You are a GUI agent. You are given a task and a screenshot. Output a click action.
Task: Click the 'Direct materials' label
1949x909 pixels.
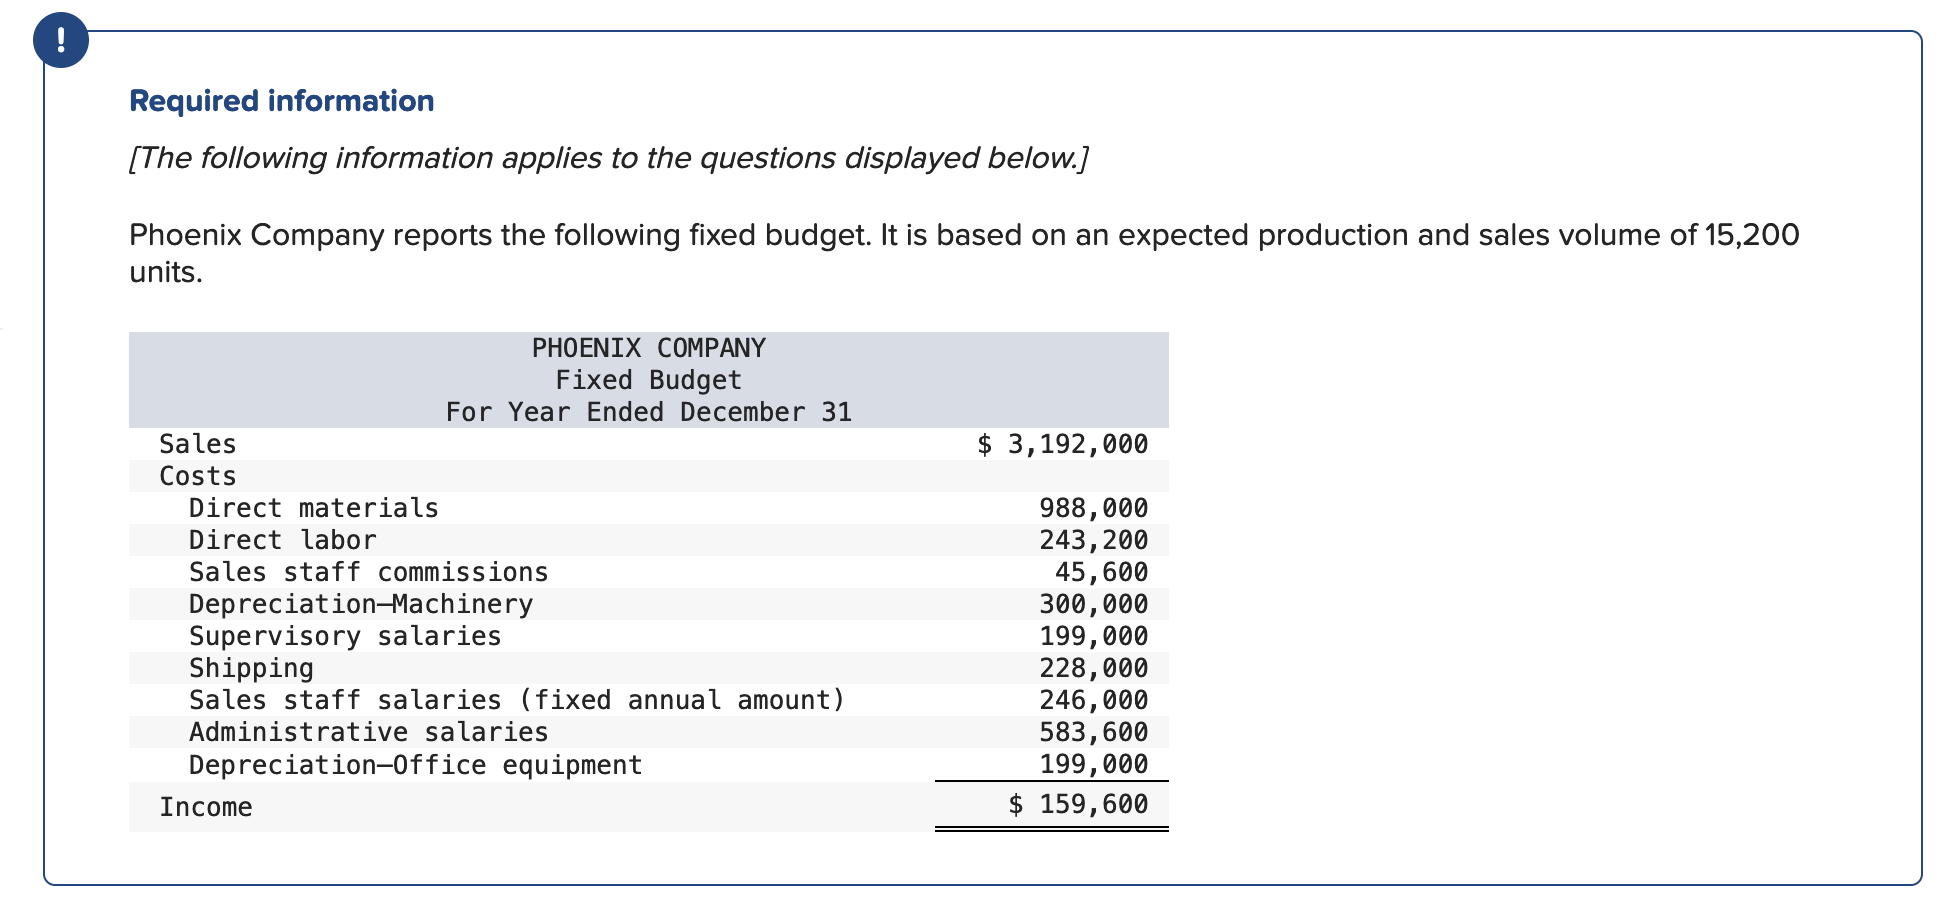tap(314, 508)
